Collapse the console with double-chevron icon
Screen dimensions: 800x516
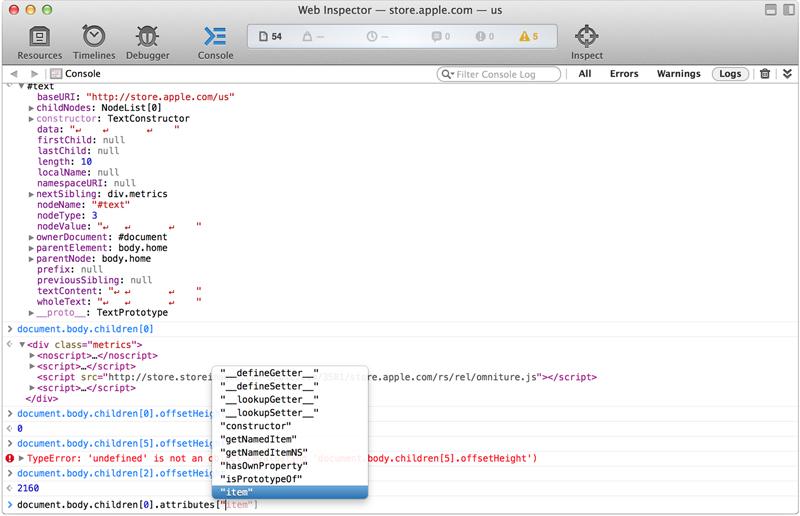tap(787, 73)
